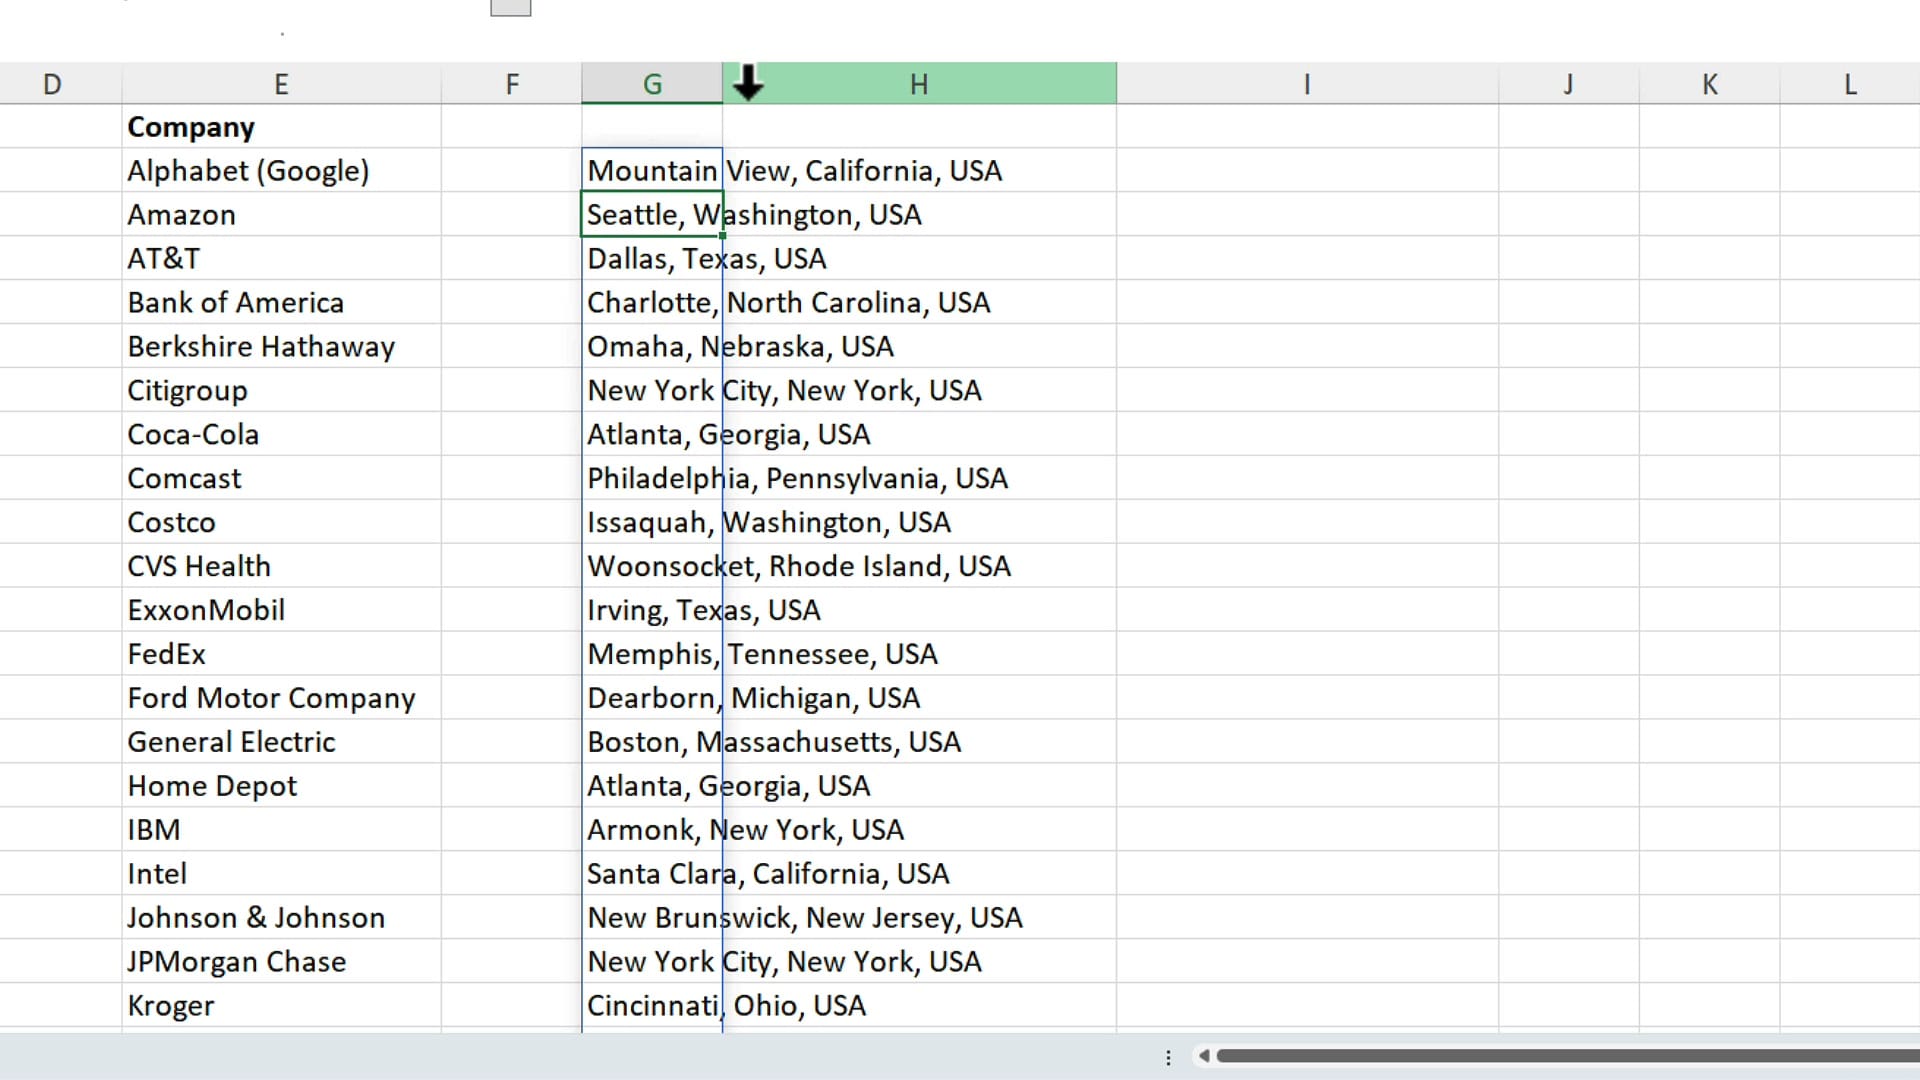Select column header D

[x=52, y=84]
